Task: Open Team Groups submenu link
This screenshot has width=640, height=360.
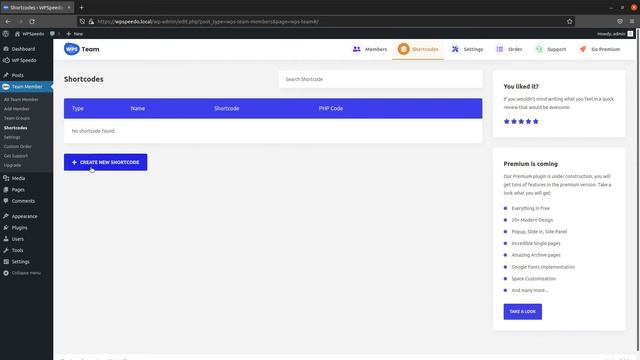Action: 17,118
